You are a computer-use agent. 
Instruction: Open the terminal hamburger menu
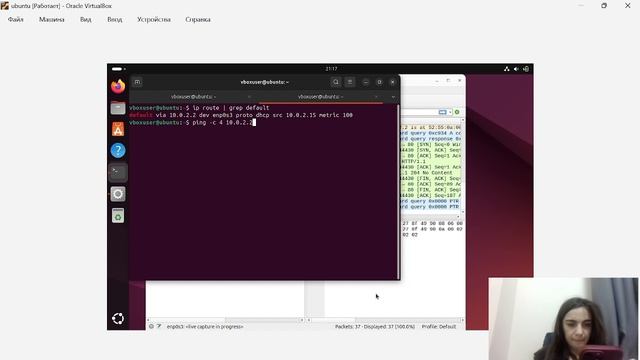tap(350, 82)
